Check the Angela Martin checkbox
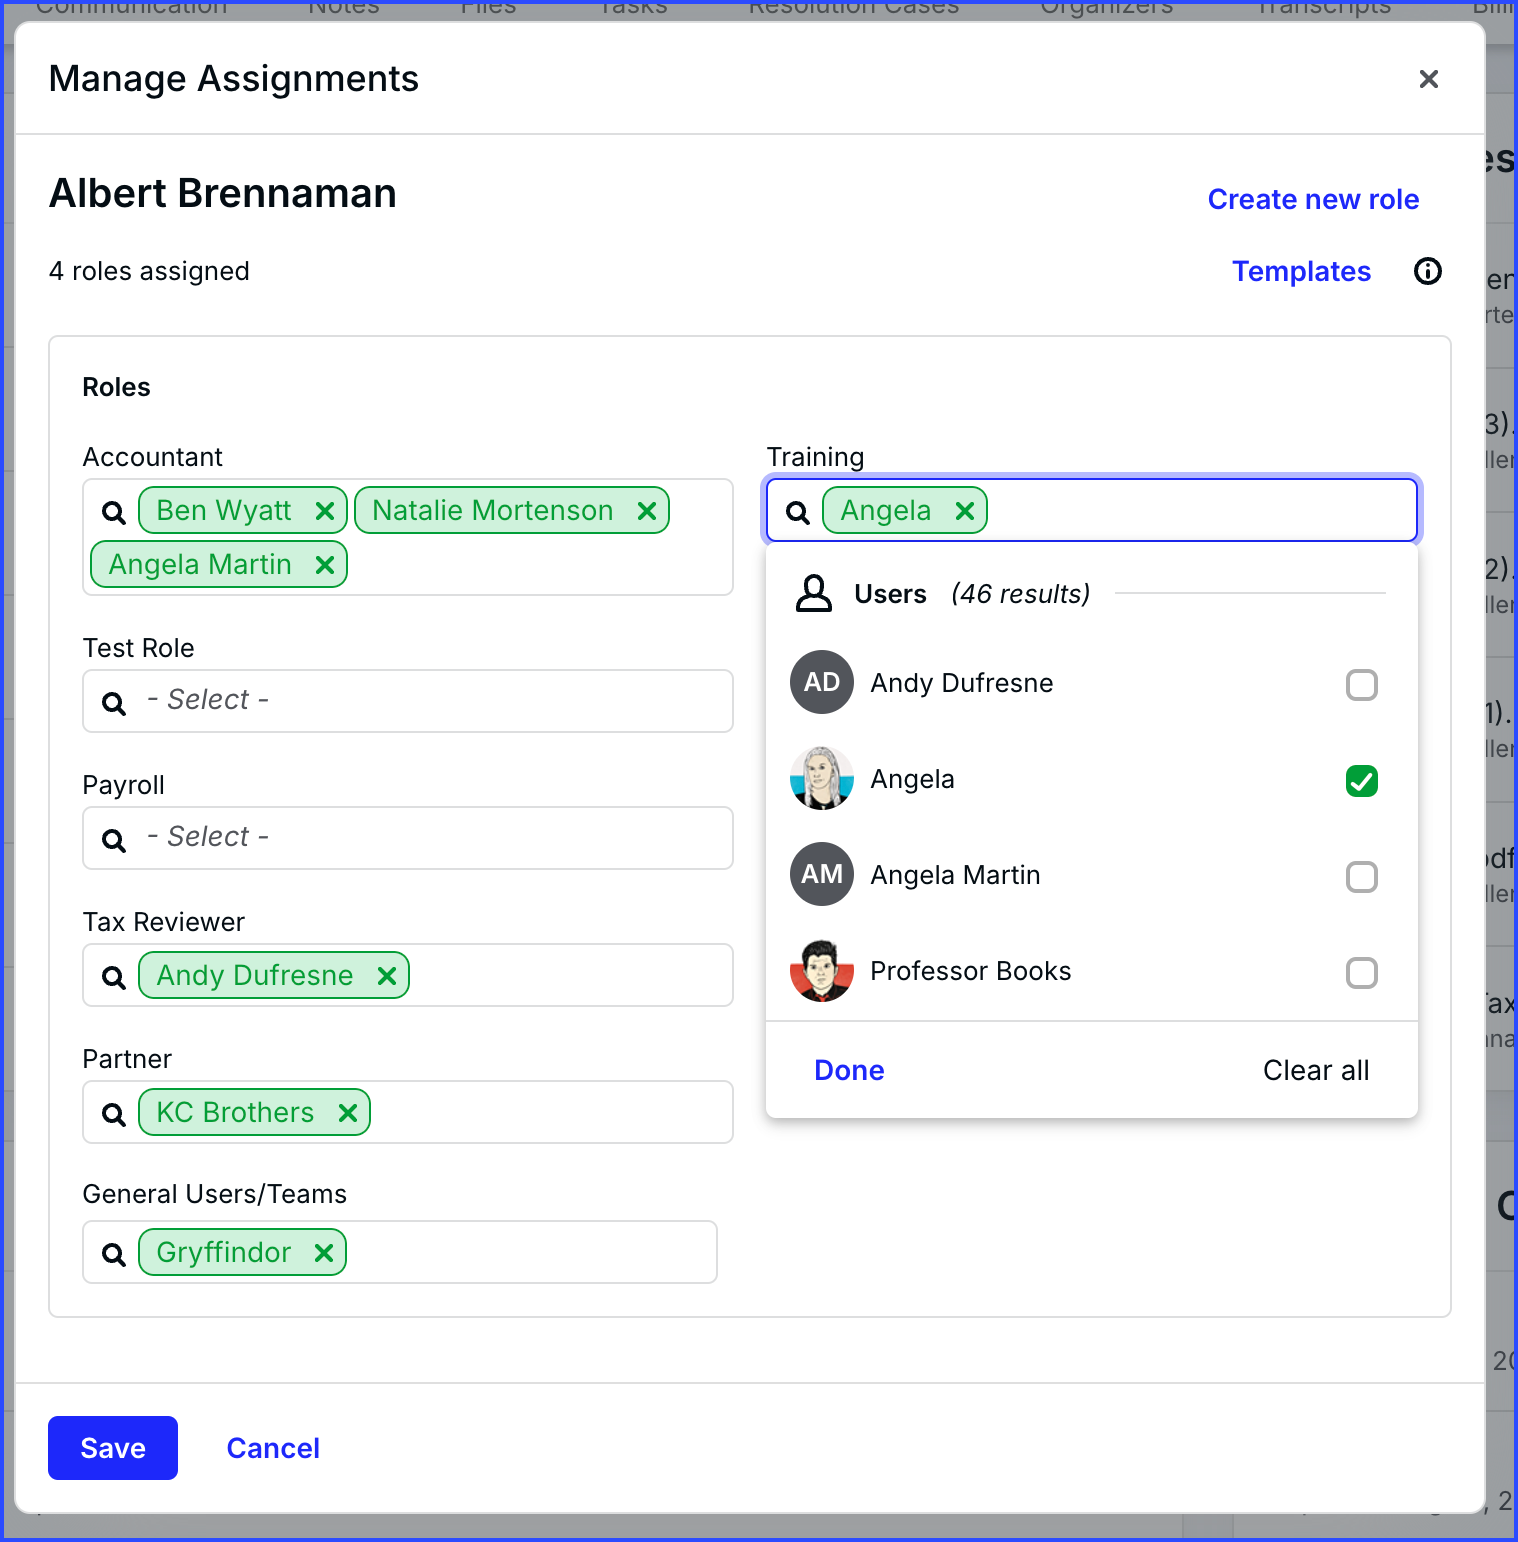1518x1542 pixels. 1361,877
